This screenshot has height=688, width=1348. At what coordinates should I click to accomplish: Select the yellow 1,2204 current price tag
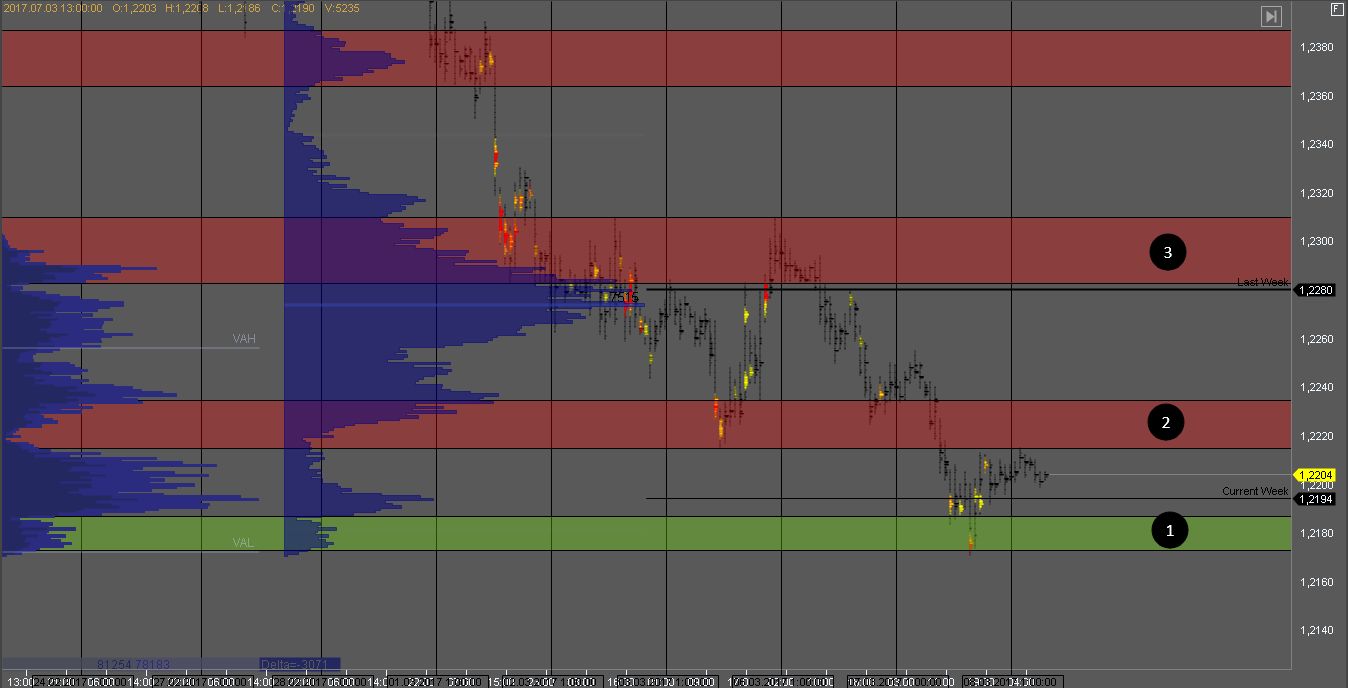tap(1313, 475)
